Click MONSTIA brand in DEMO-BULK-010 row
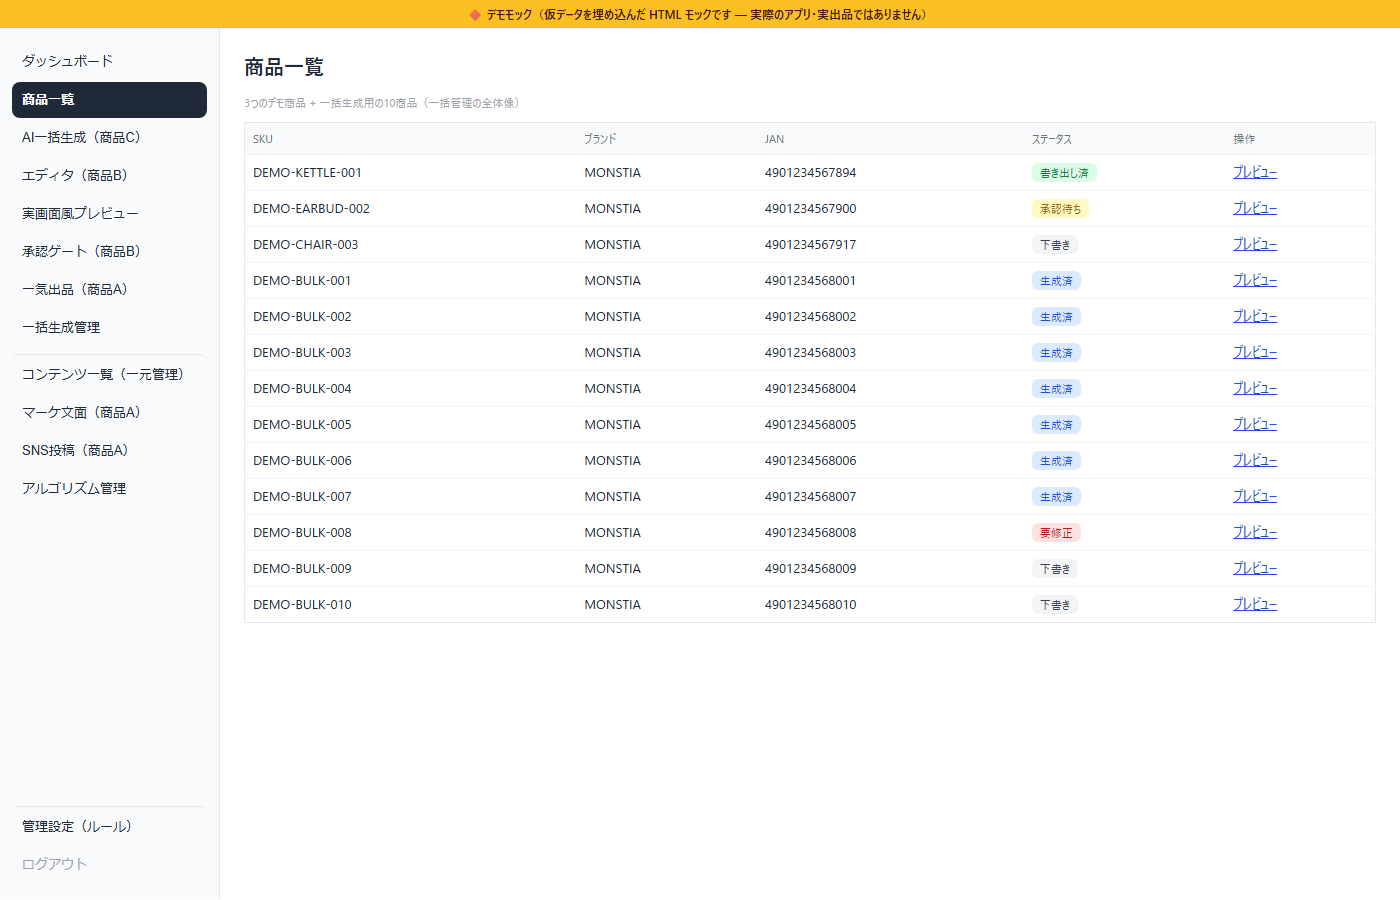This screenshot has width=1400, height=900. click(x=613, y=605)
